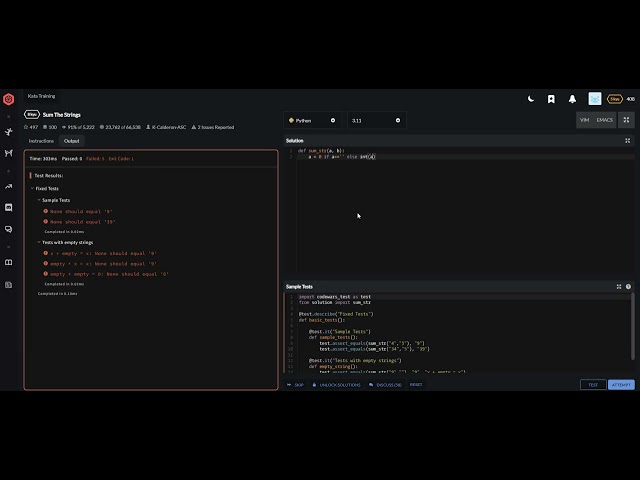Open the Discussions speech bubbles sidebar icon
Screen dimensions: 640x480
click(x=9, y=229)
